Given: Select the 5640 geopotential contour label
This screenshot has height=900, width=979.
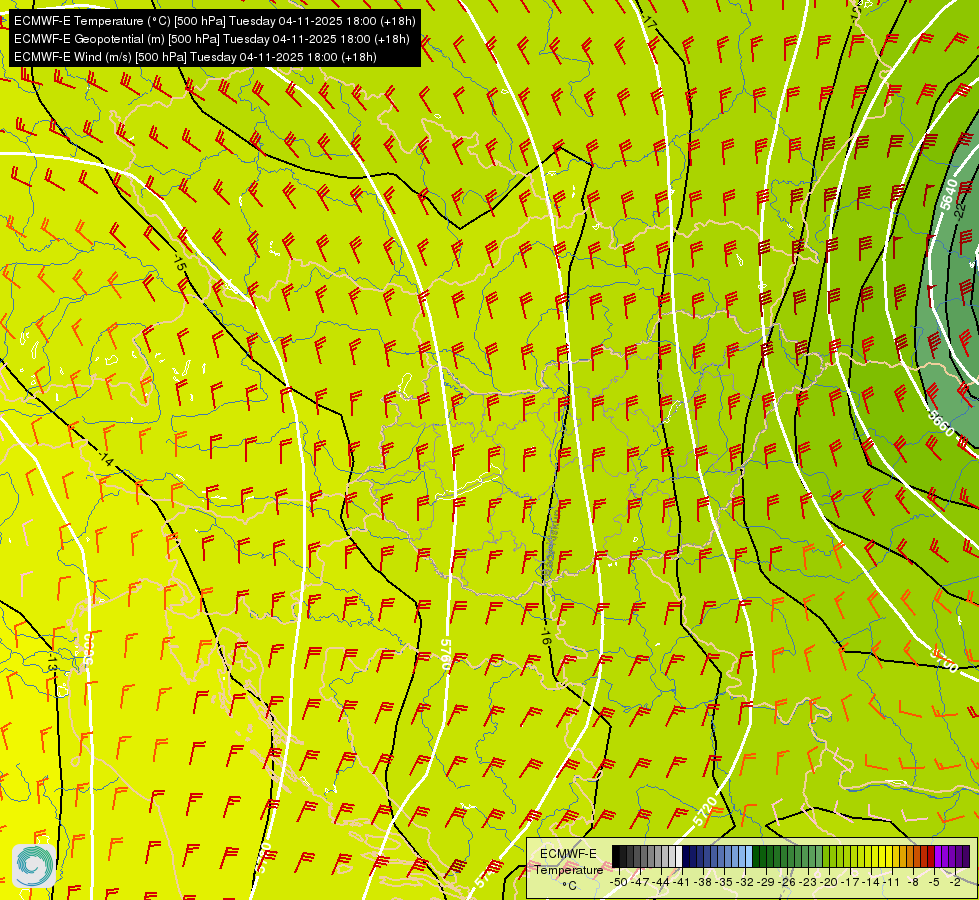Looking at the screenshot, I should (948, 194).
